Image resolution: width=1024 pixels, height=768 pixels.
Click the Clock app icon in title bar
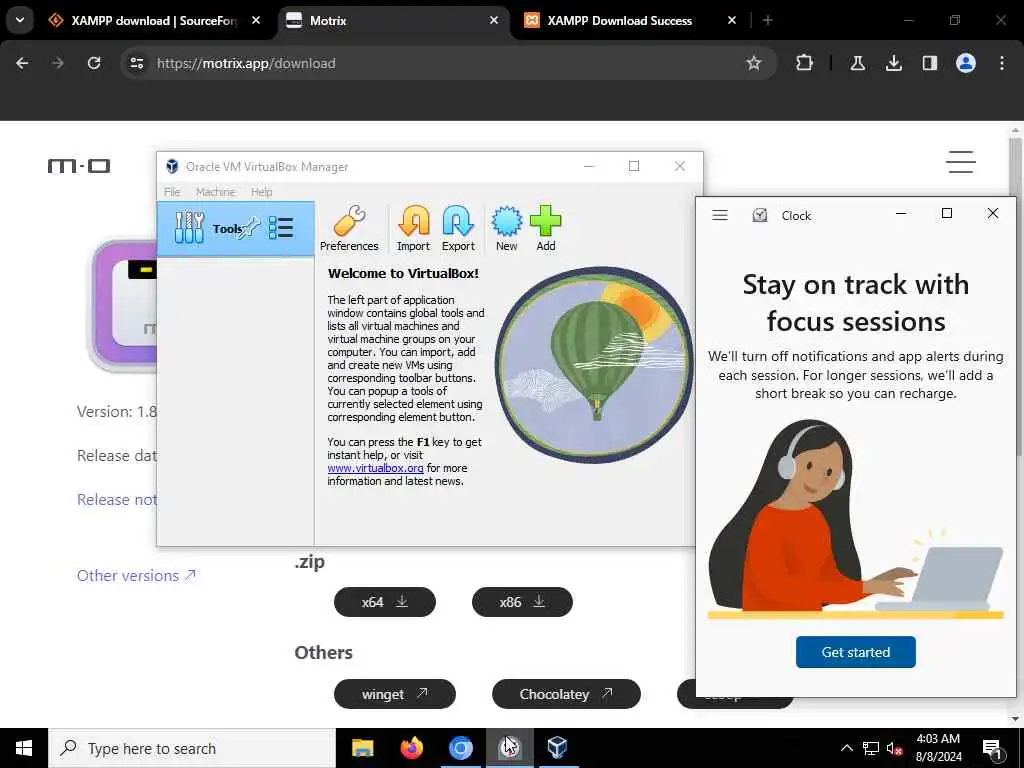coord(760,215)
